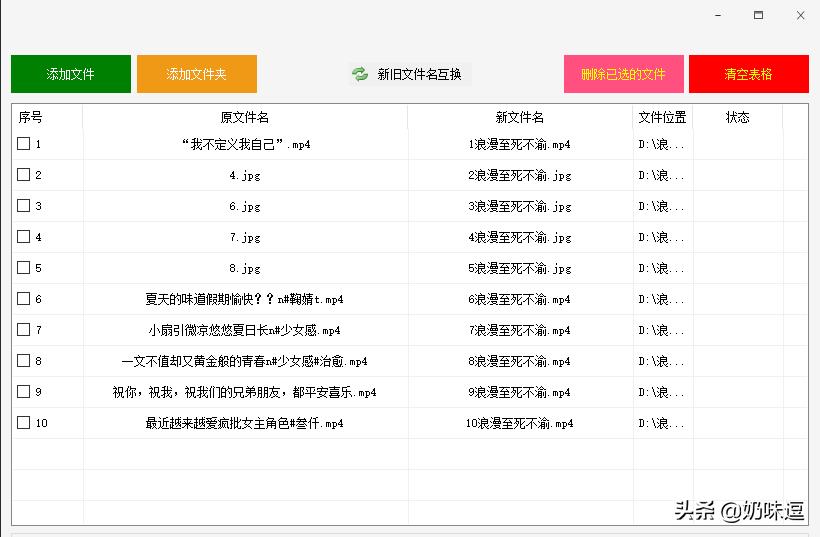
Task: Click the 新文件名 column header
Action: pos(520,117)
